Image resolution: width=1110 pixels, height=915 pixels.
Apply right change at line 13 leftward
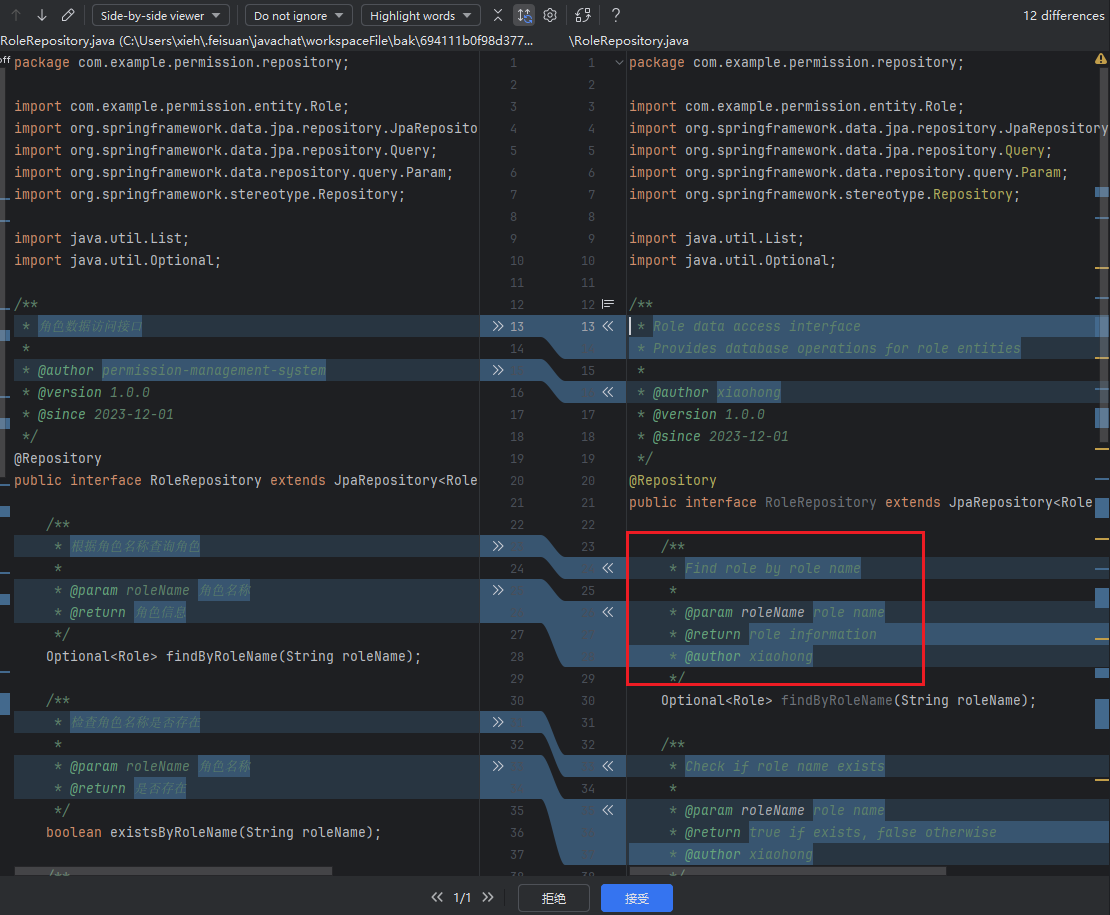(x=607, y=327)
